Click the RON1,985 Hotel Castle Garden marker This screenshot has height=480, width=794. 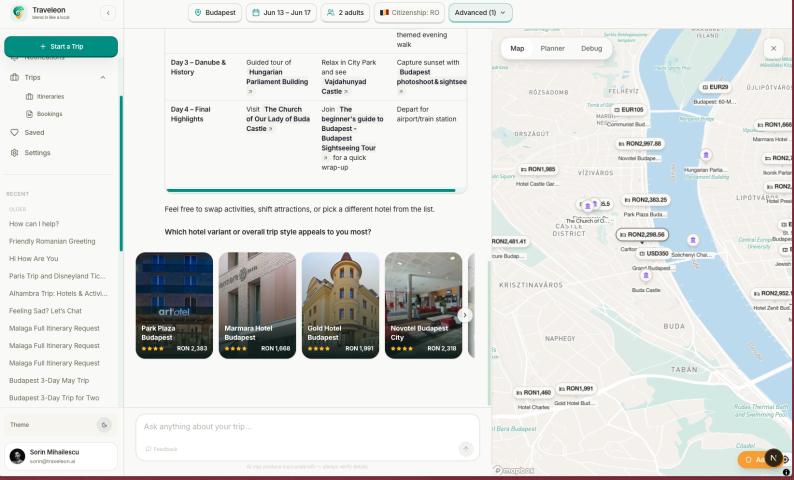point(537,169)
